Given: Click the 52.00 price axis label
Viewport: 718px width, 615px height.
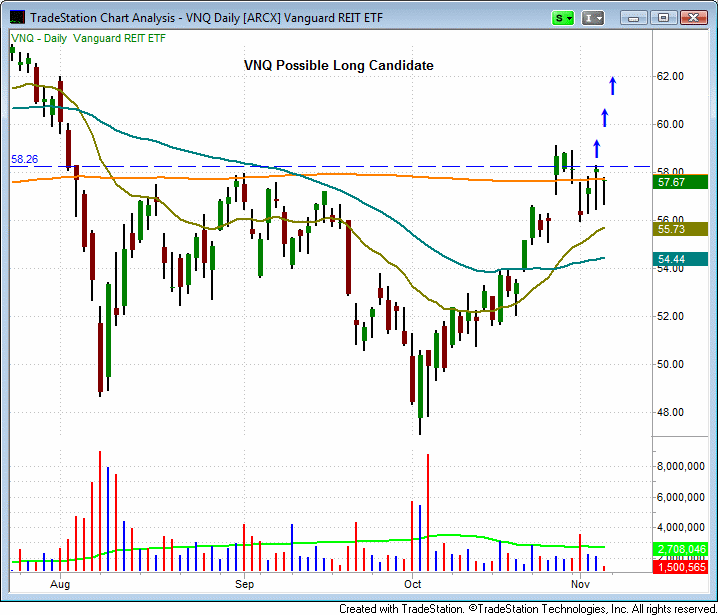Looking at the screenshot, I should click(670, 316).
